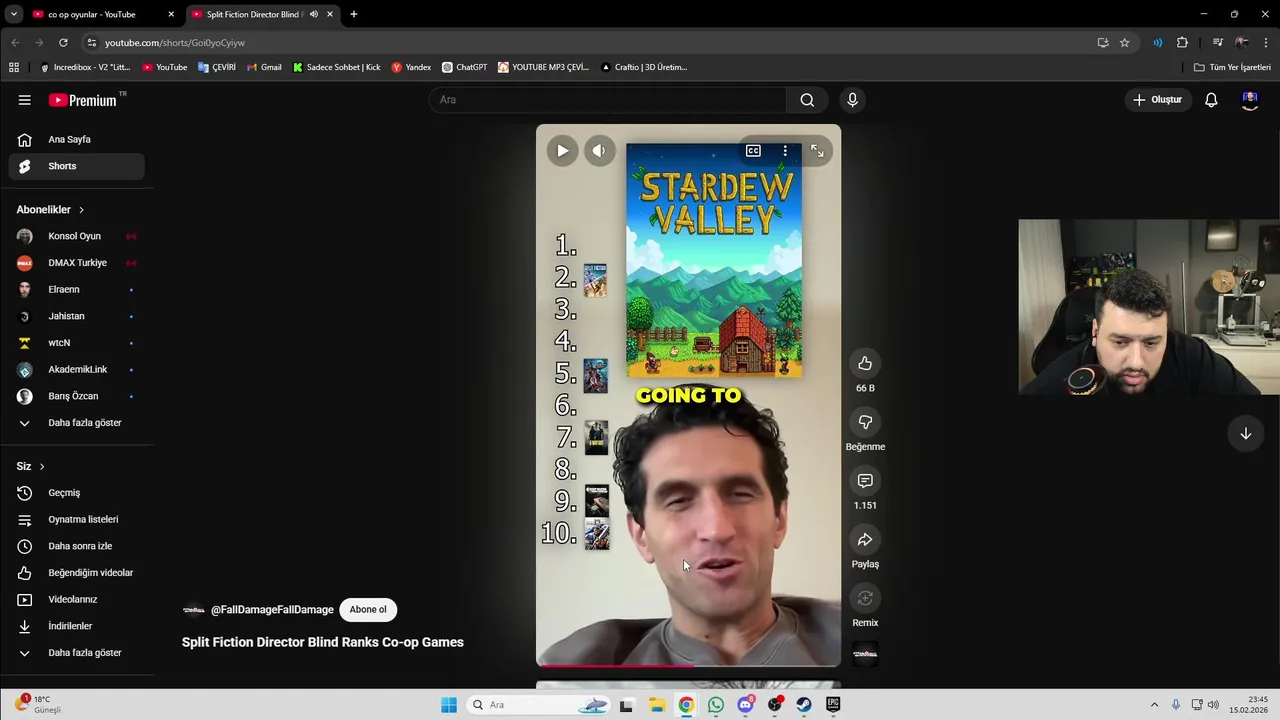Toggle closed captions on the Short

[753, 151]
